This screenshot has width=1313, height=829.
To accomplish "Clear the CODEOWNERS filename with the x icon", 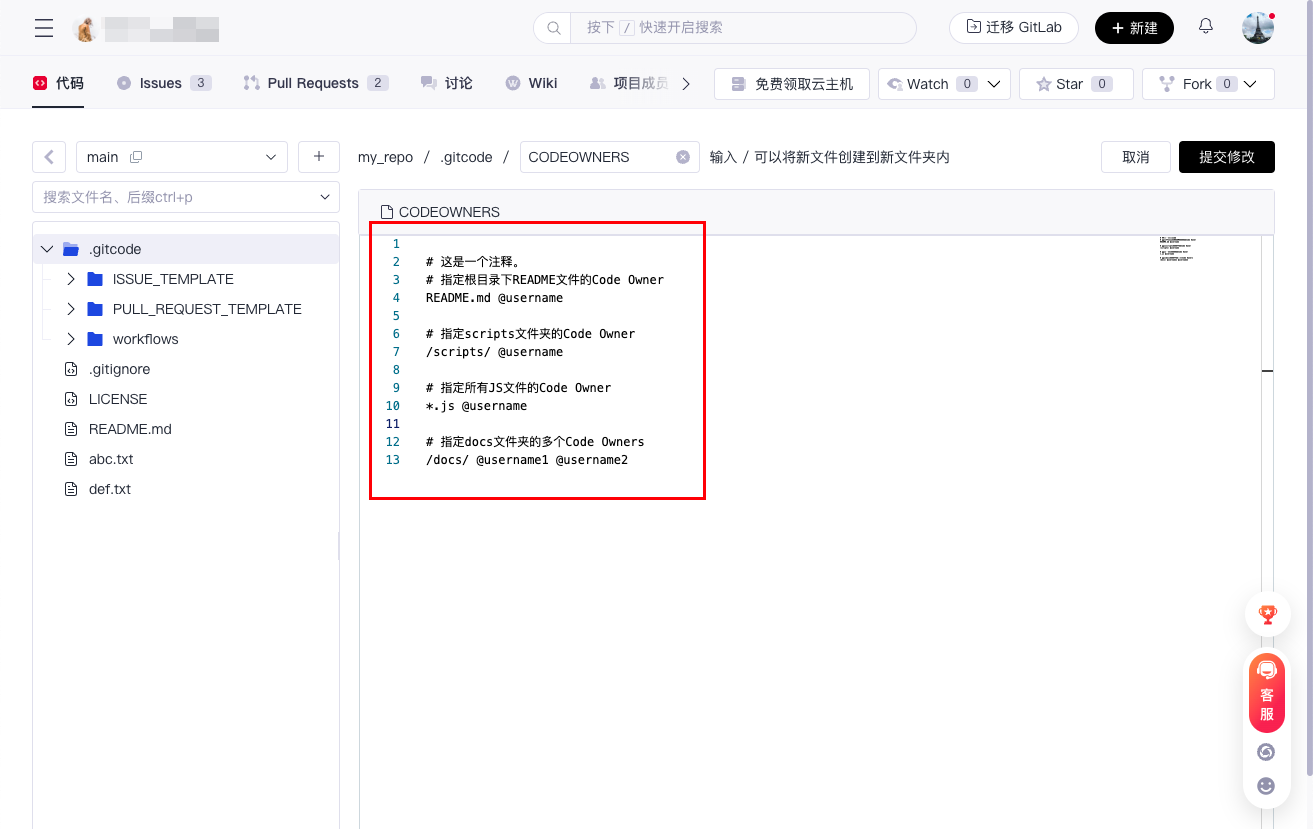I will coord(683,157).
